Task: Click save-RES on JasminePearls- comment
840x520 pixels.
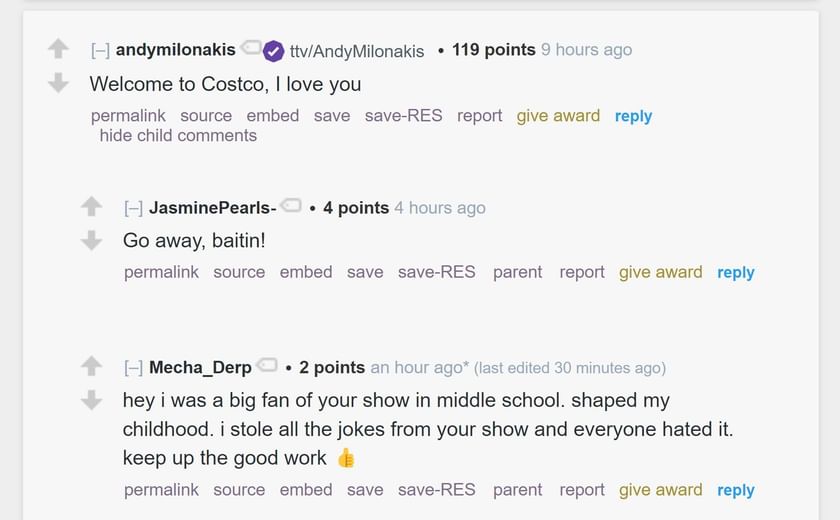Action: [x=436, y=272]
